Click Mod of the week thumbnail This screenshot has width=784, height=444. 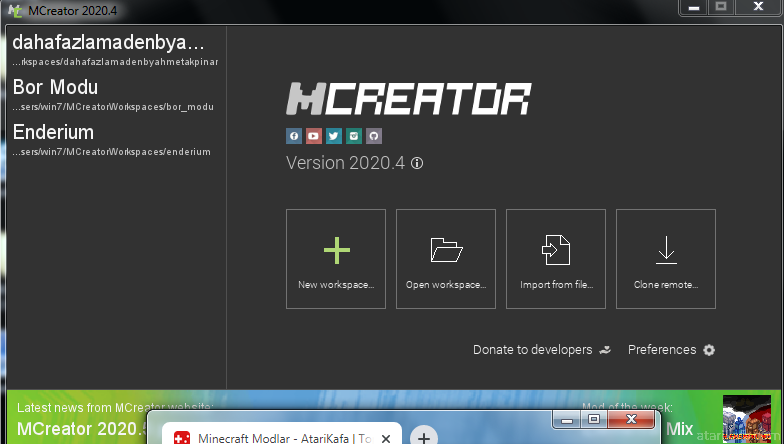click(746, 419)
